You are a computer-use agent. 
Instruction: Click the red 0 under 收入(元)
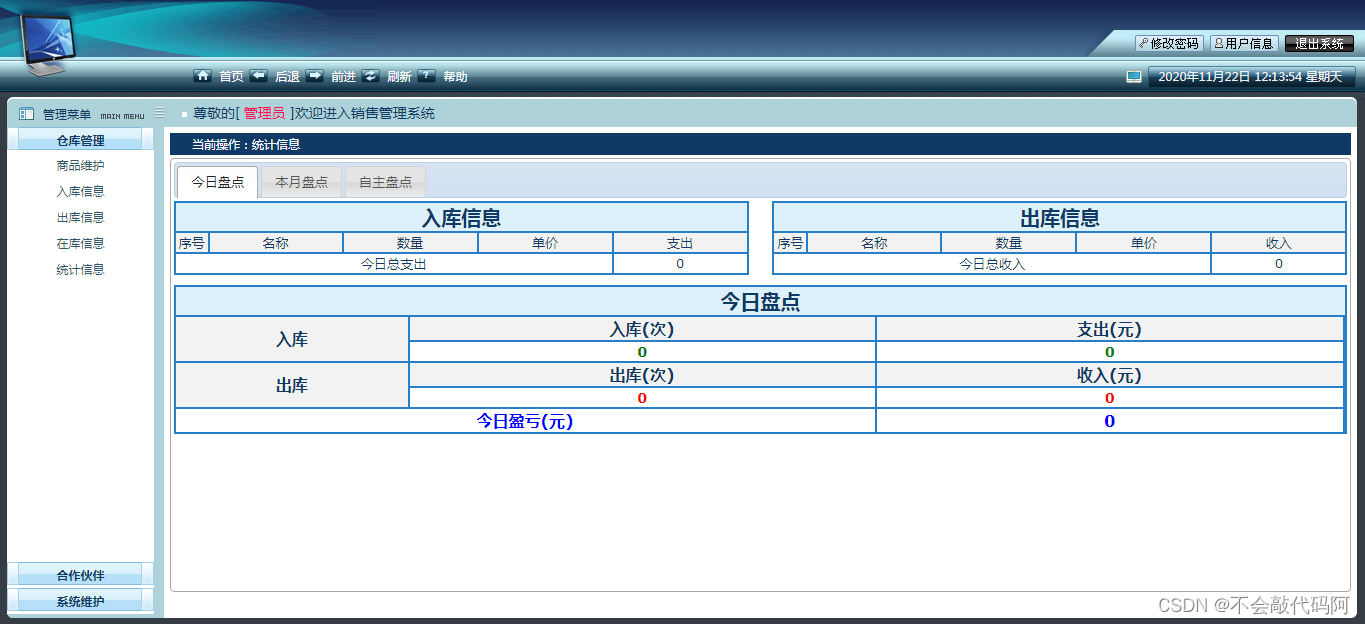click(1109, 398)
